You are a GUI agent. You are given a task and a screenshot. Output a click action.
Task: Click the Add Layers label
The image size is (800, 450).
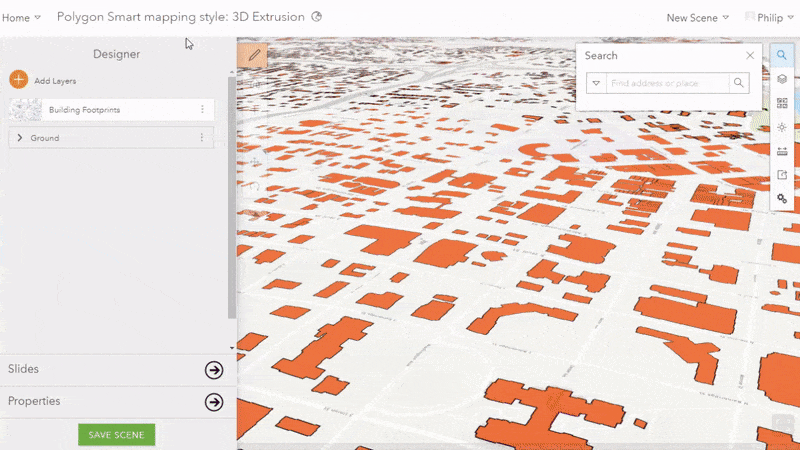(x=55, y=81)
